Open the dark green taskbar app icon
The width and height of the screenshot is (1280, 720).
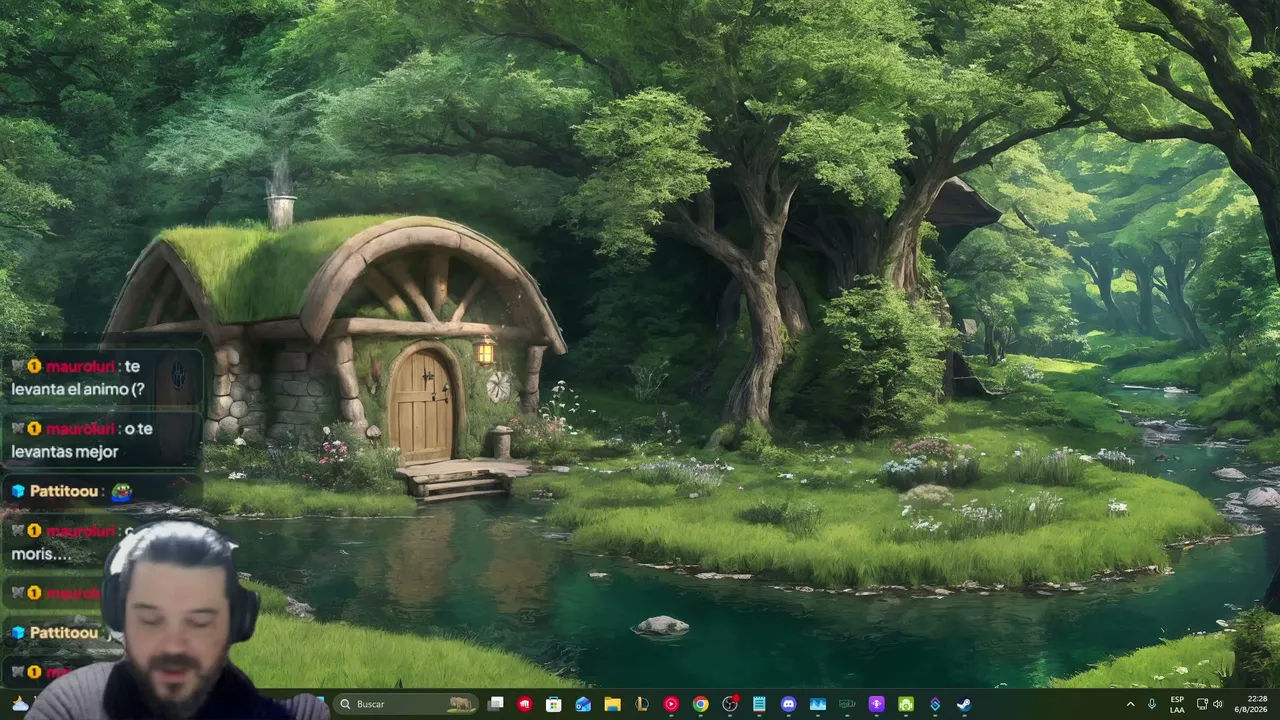(x=847, y=704)
